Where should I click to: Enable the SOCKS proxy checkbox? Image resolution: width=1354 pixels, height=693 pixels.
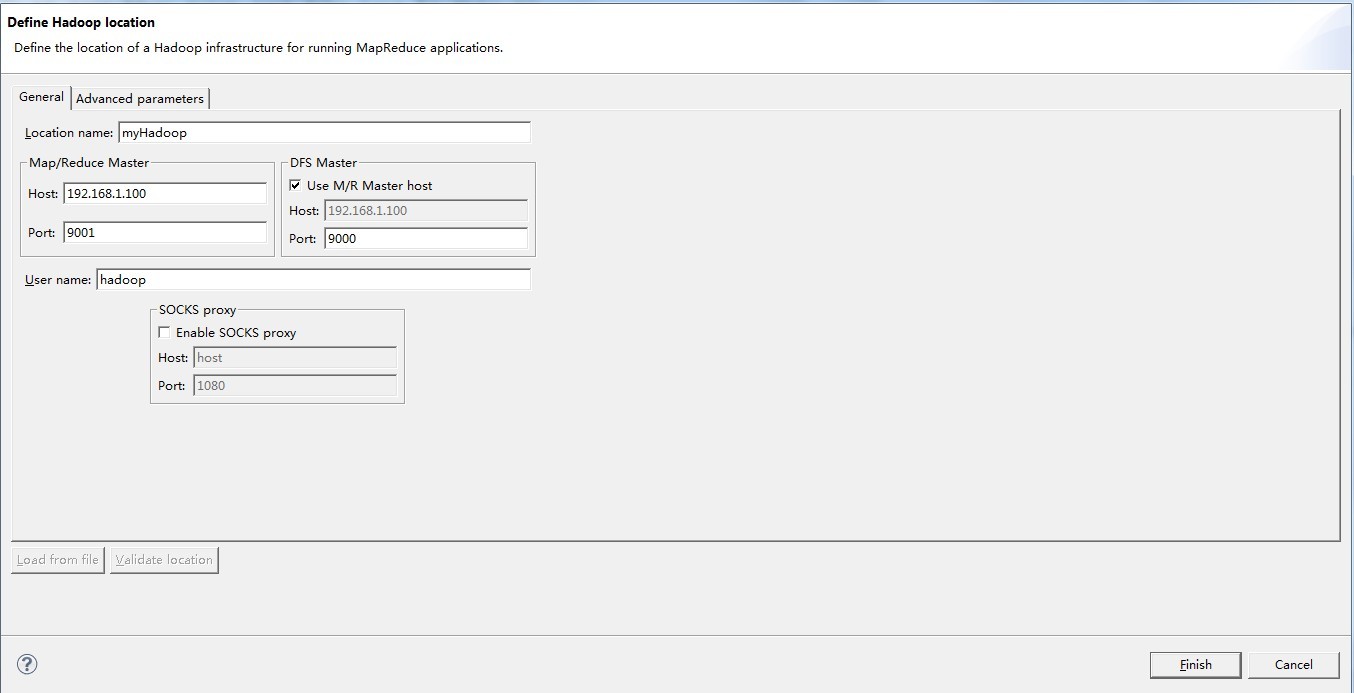pyautogui.click(x=165, y=332)
